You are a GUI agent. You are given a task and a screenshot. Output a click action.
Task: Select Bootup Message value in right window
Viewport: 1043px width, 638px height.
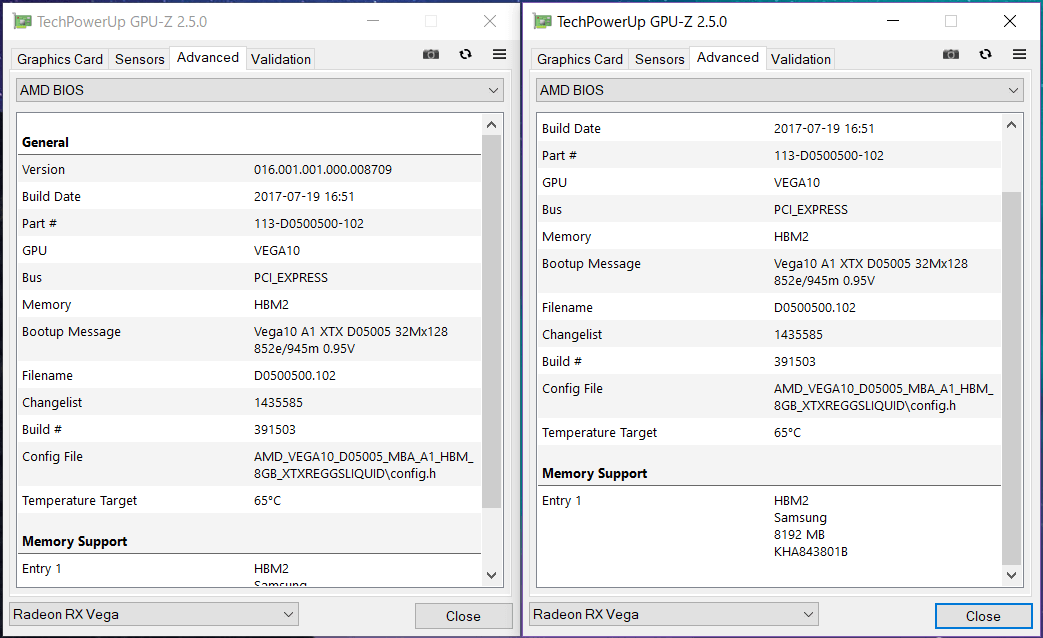click(871, 272)
